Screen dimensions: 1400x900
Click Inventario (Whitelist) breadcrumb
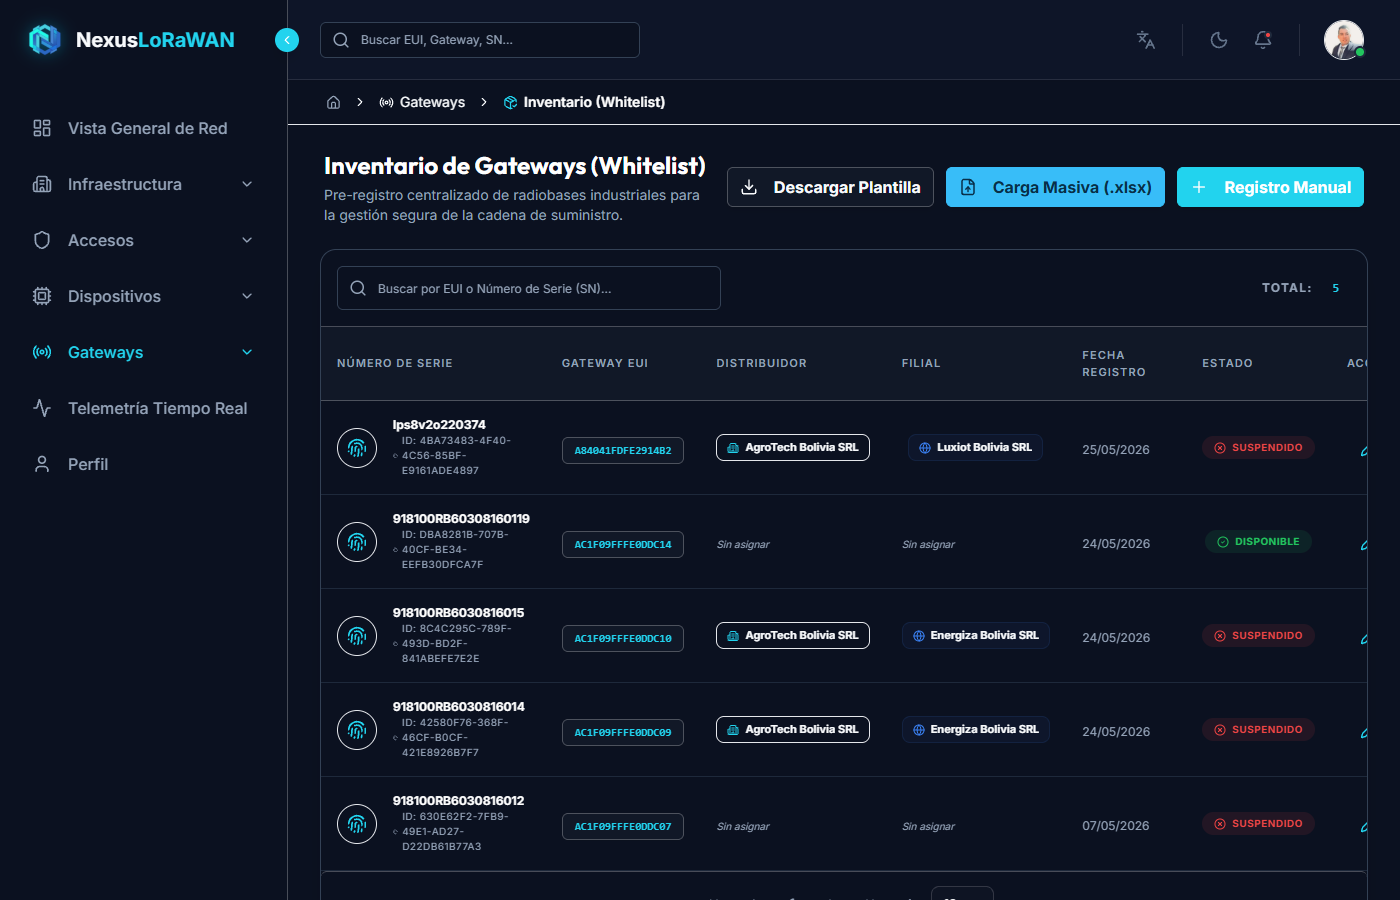click(x=584, y=102)
